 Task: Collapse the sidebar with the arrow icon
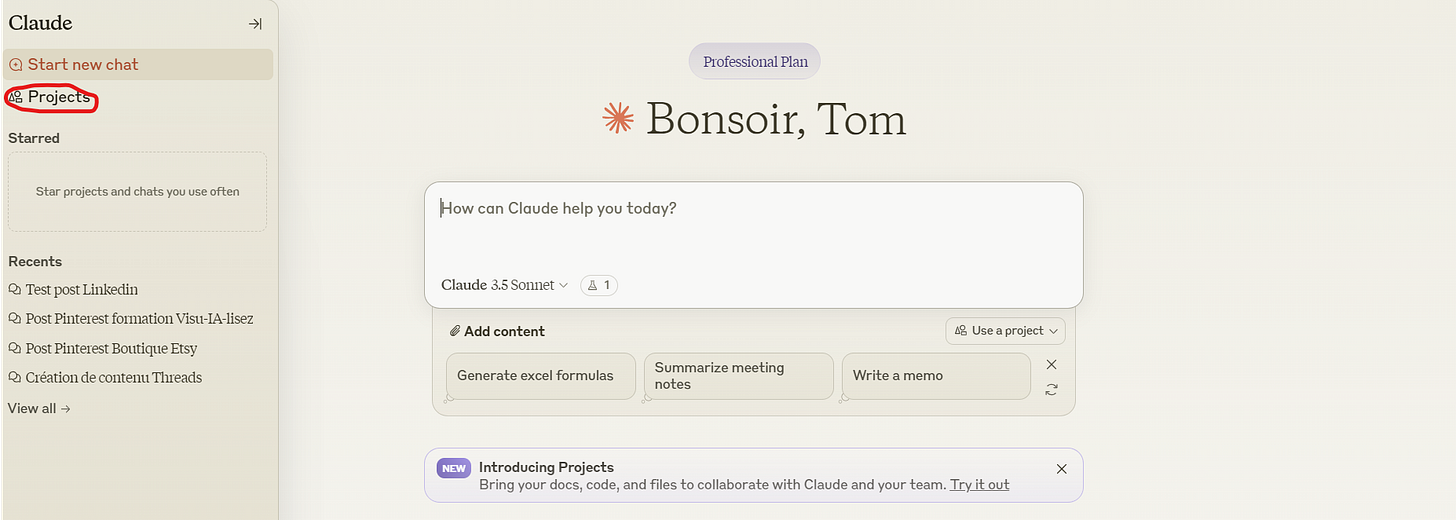pyautogui.click(x=255, y=24)
